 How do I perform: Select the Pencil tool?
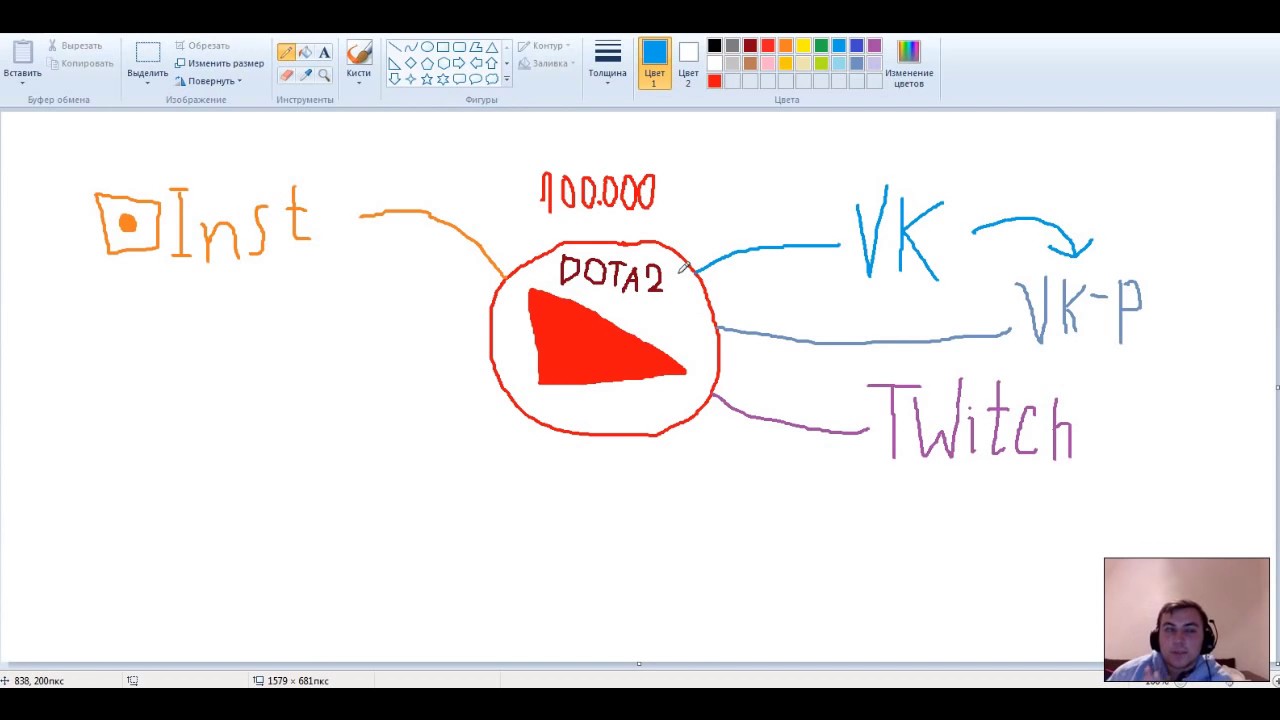[286, 52]
